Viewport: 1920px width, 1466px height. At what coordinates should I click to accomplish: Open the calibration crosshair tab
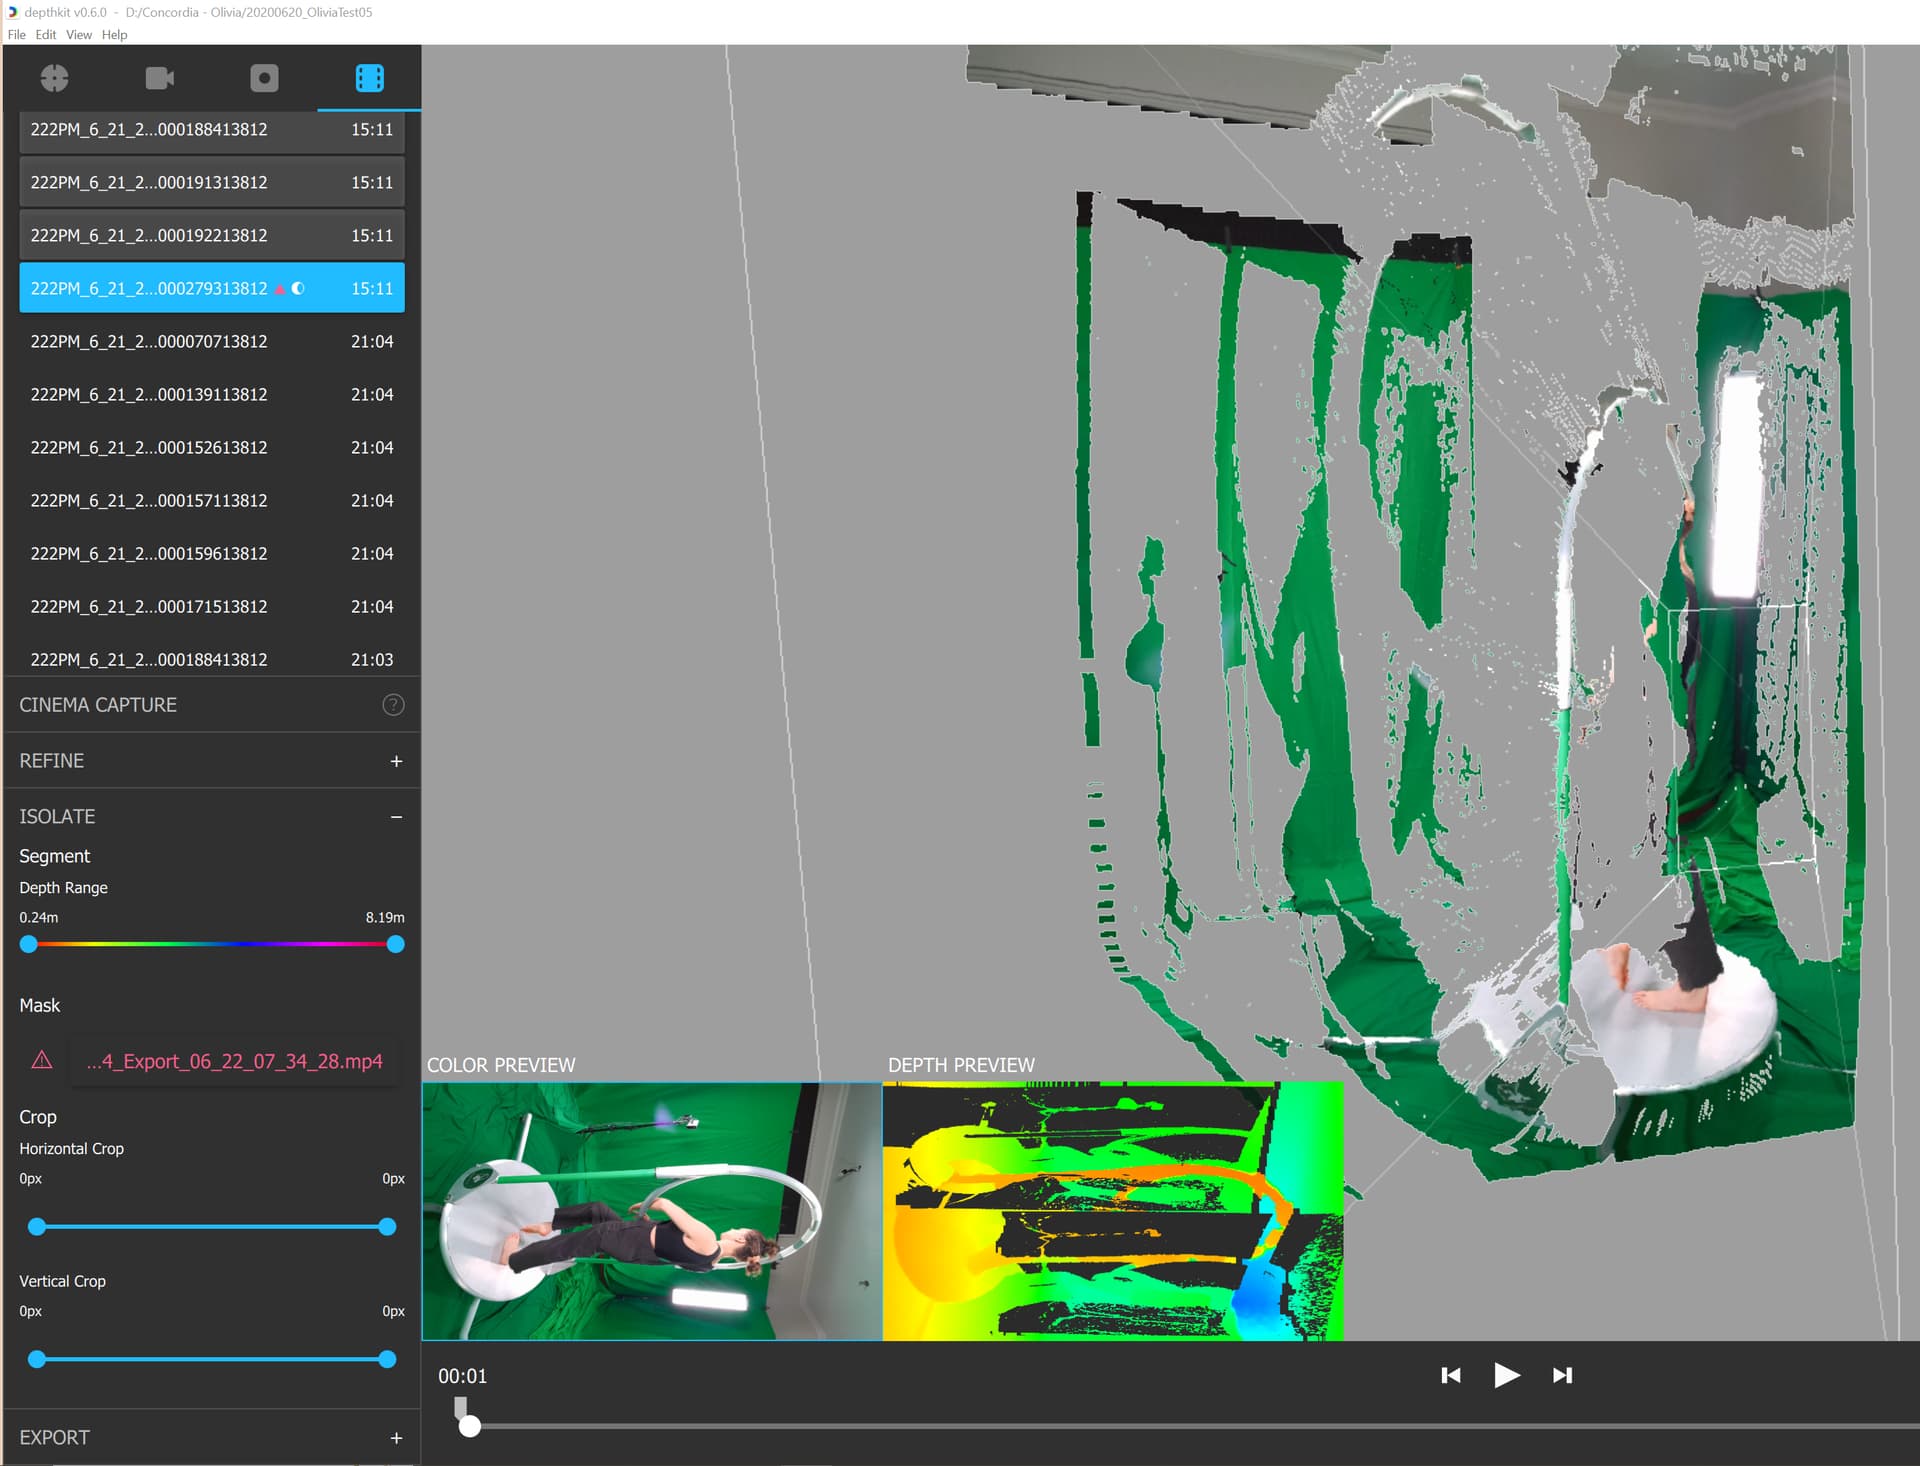coord(55,78)
